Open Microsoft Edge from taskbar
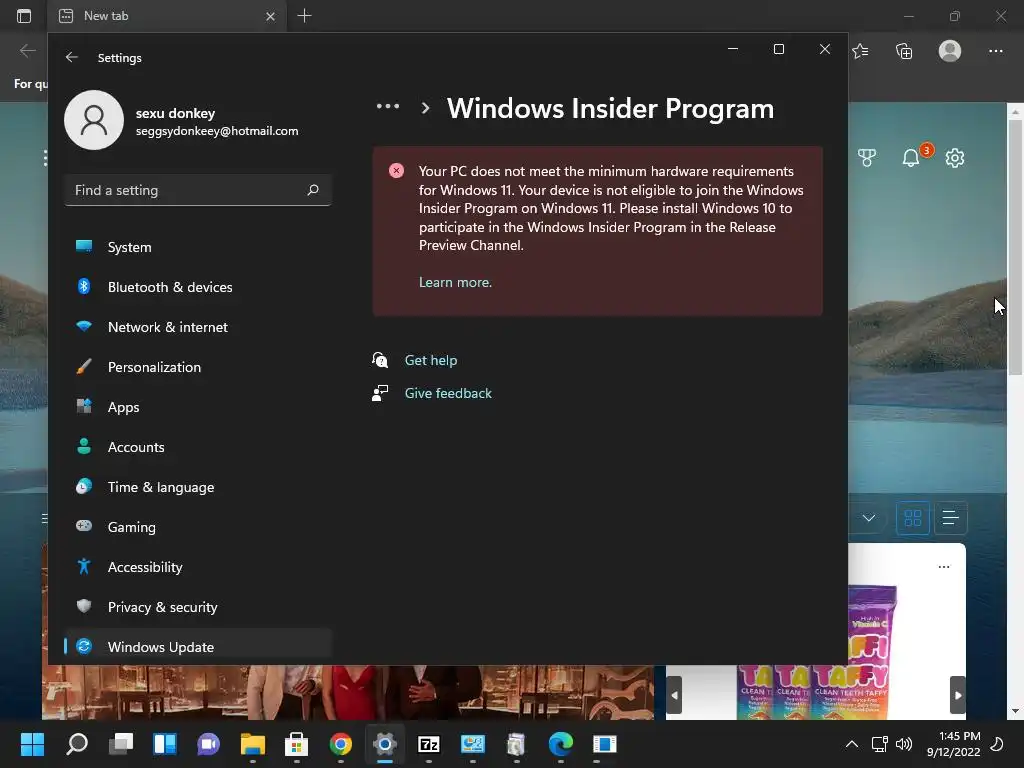 pos(560,744)
